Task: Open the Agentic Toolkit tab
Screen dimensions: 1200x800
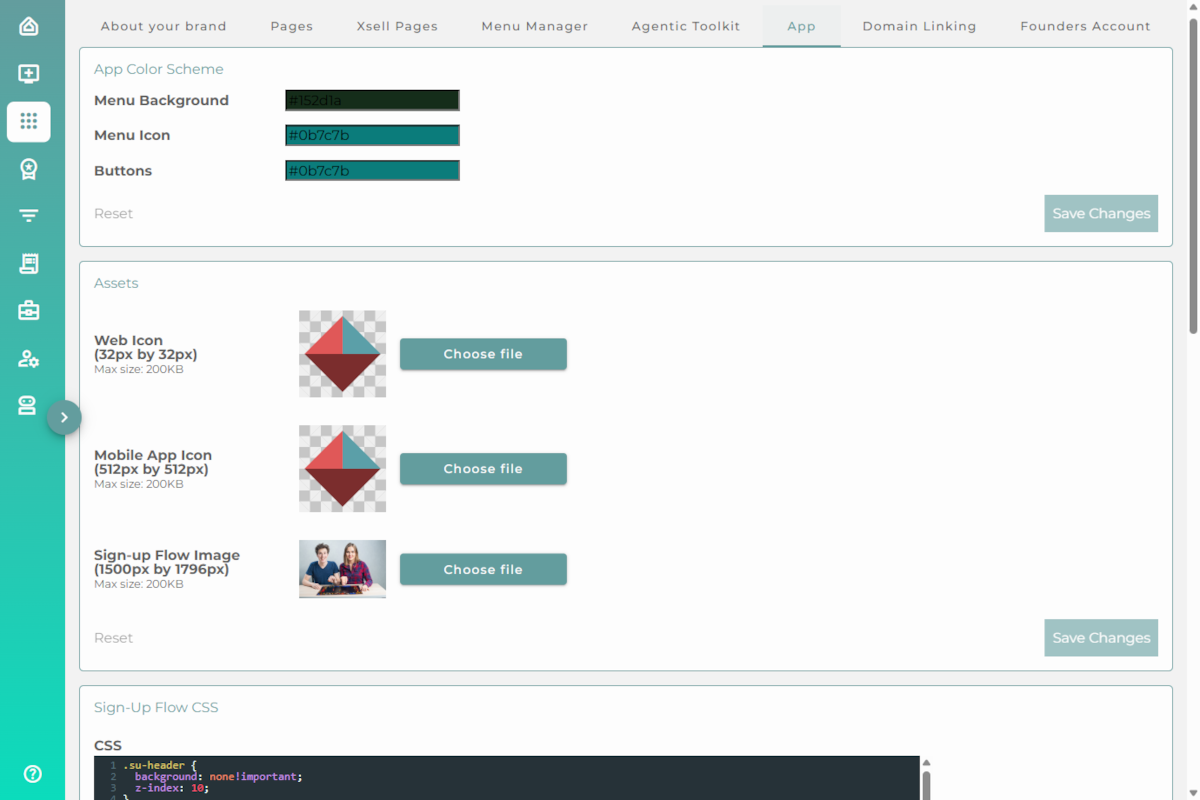Action: 686,26
